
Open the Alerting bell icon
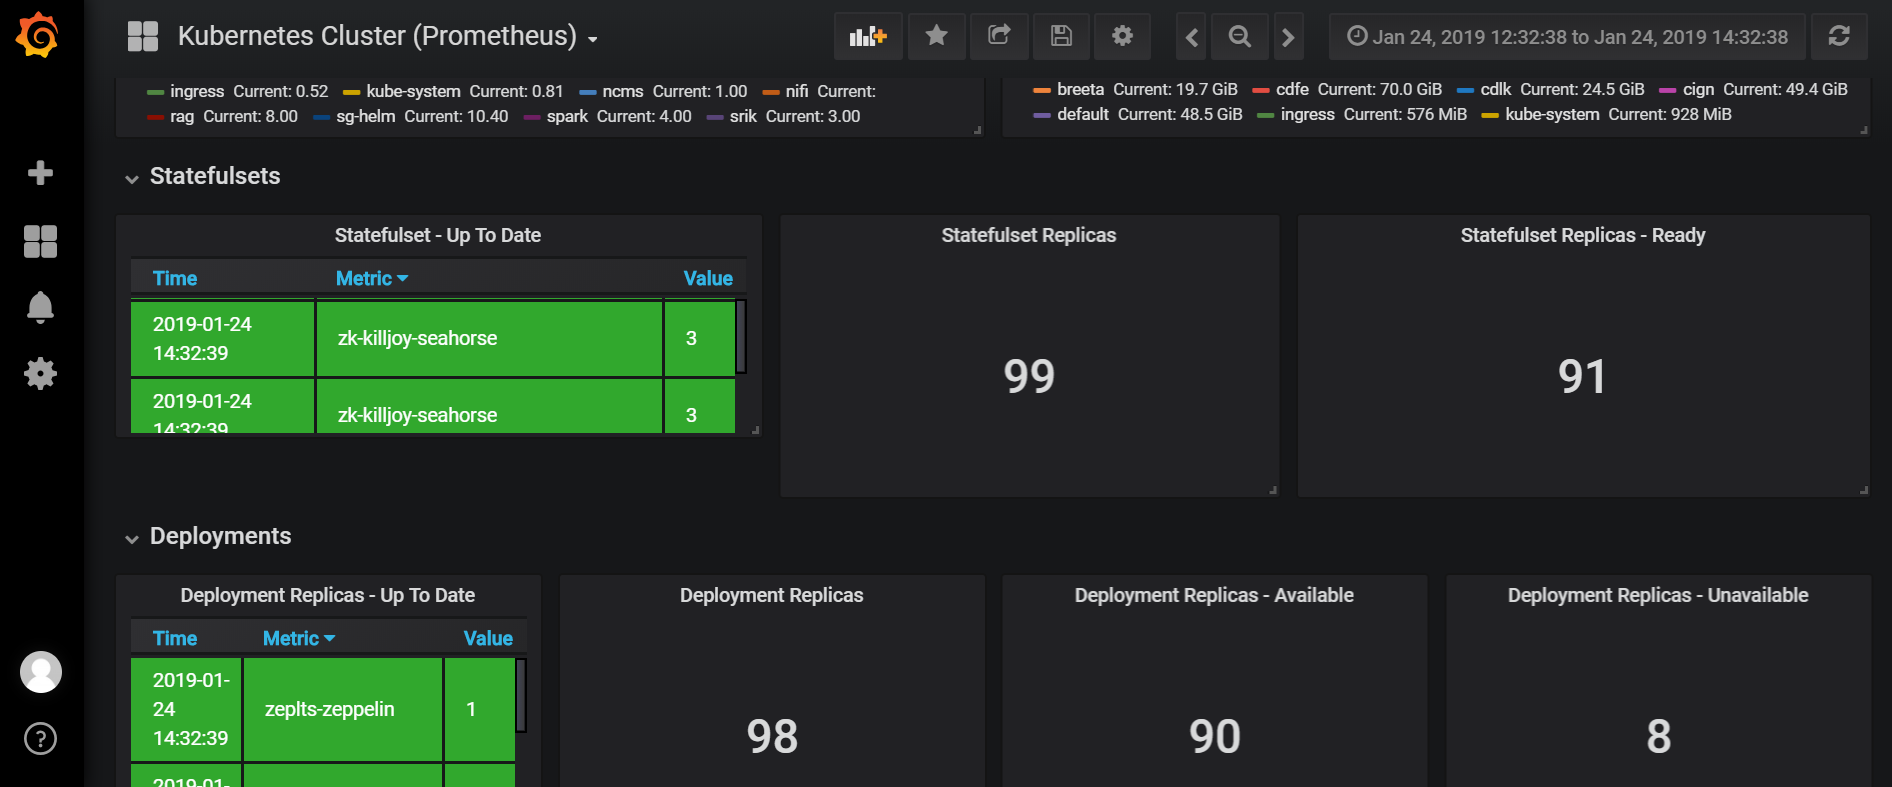[40, 307]
